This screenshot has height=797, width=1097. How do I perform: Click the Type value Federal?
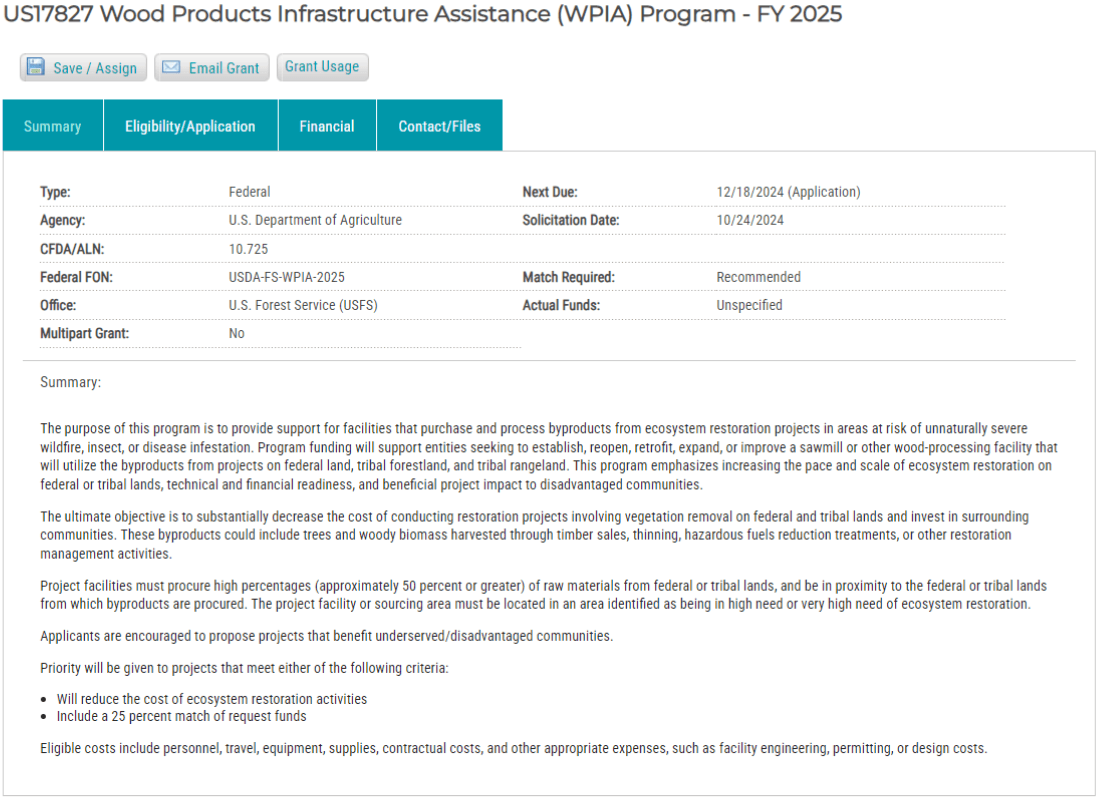(x=249, y=191)
